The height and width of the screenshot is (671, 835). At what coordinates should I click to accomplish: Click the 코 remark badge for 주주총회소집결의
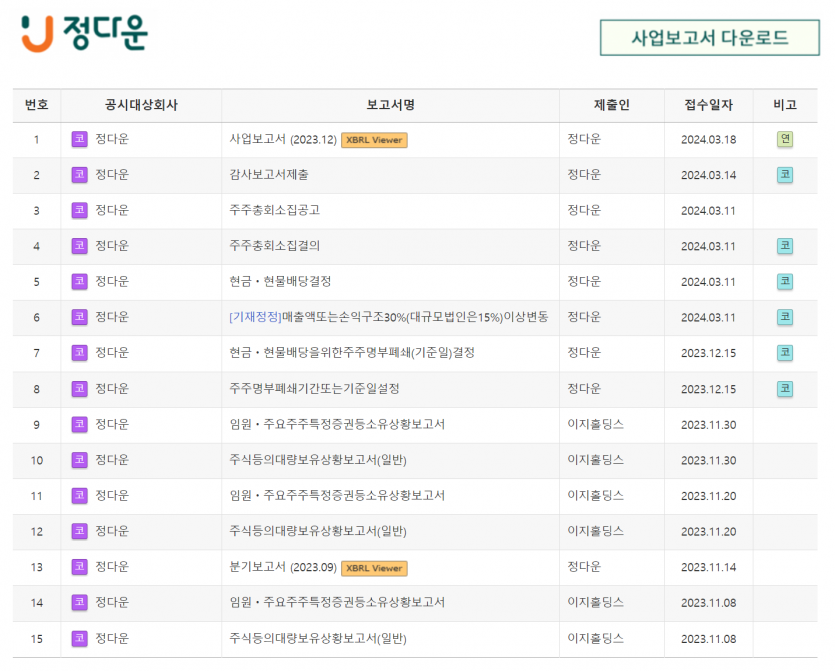[784, 246]
